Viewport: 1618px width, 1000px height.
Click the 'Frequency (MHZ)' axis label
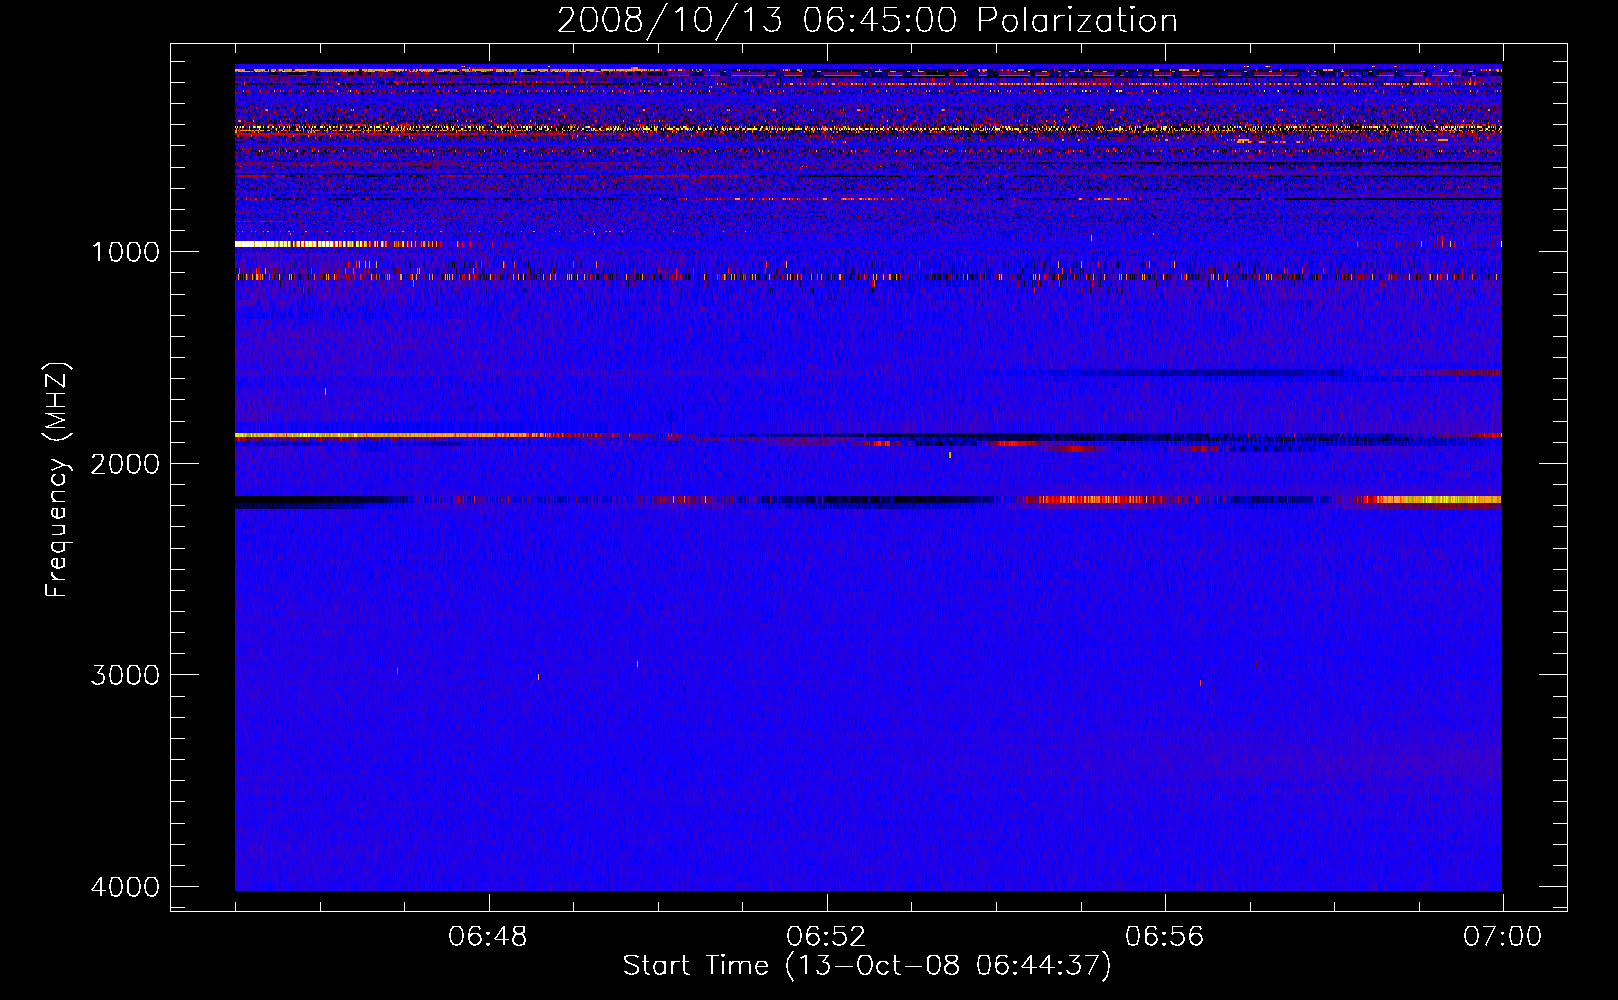(x=57, y=480)
